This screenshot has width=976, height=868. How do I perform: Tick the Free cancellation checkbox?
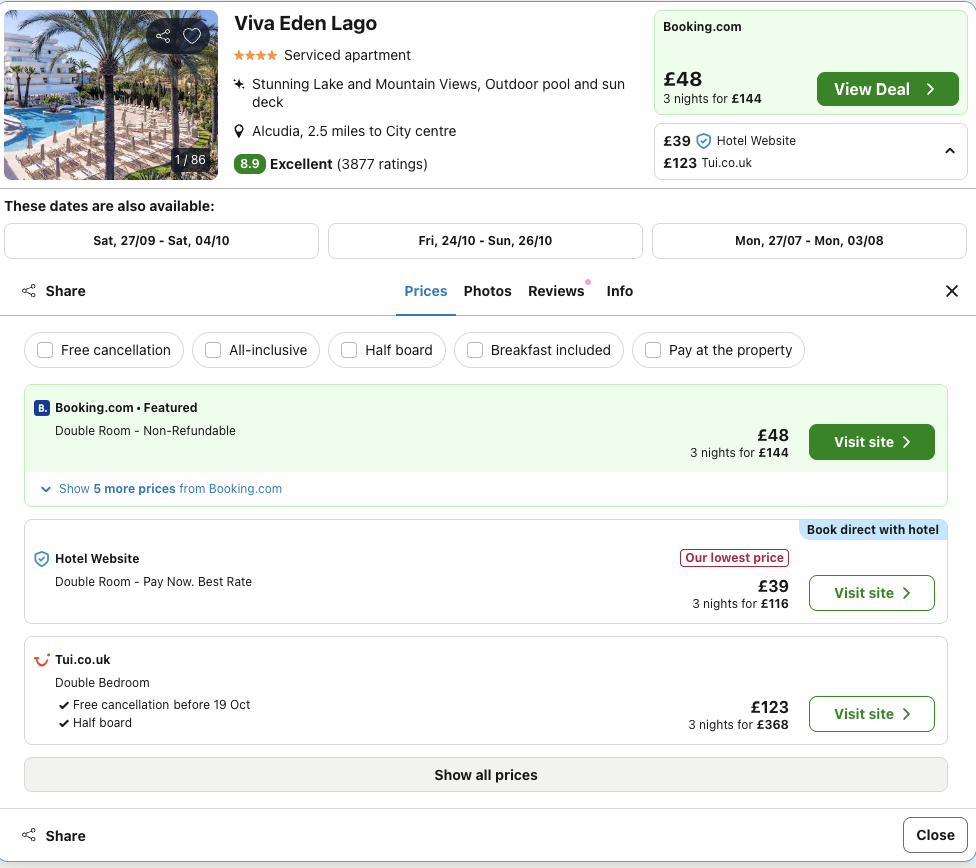tap(45, 350)
